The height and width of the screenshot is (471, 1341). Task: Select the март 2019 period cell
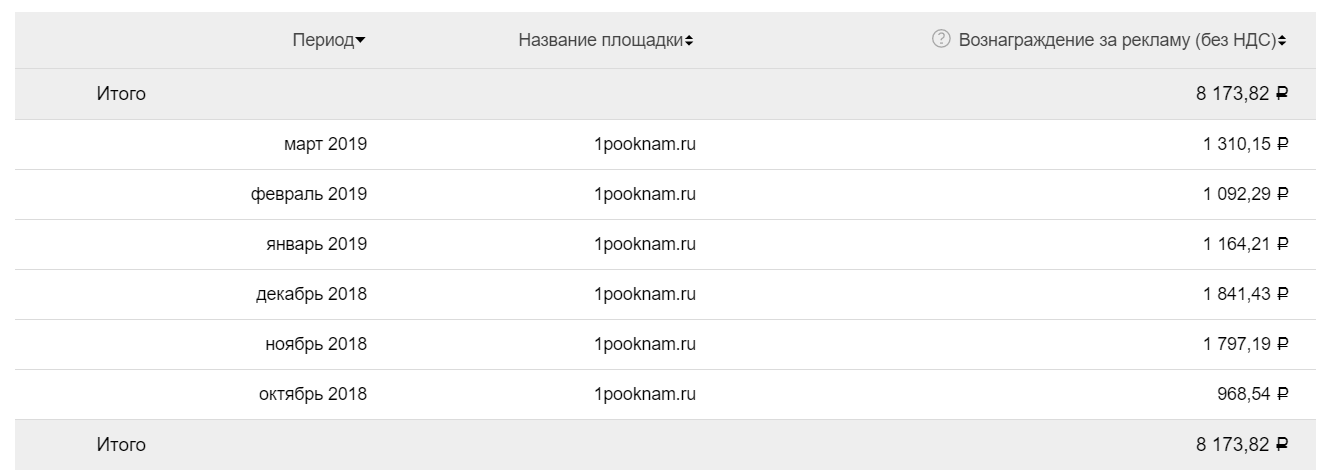point(325,144)
